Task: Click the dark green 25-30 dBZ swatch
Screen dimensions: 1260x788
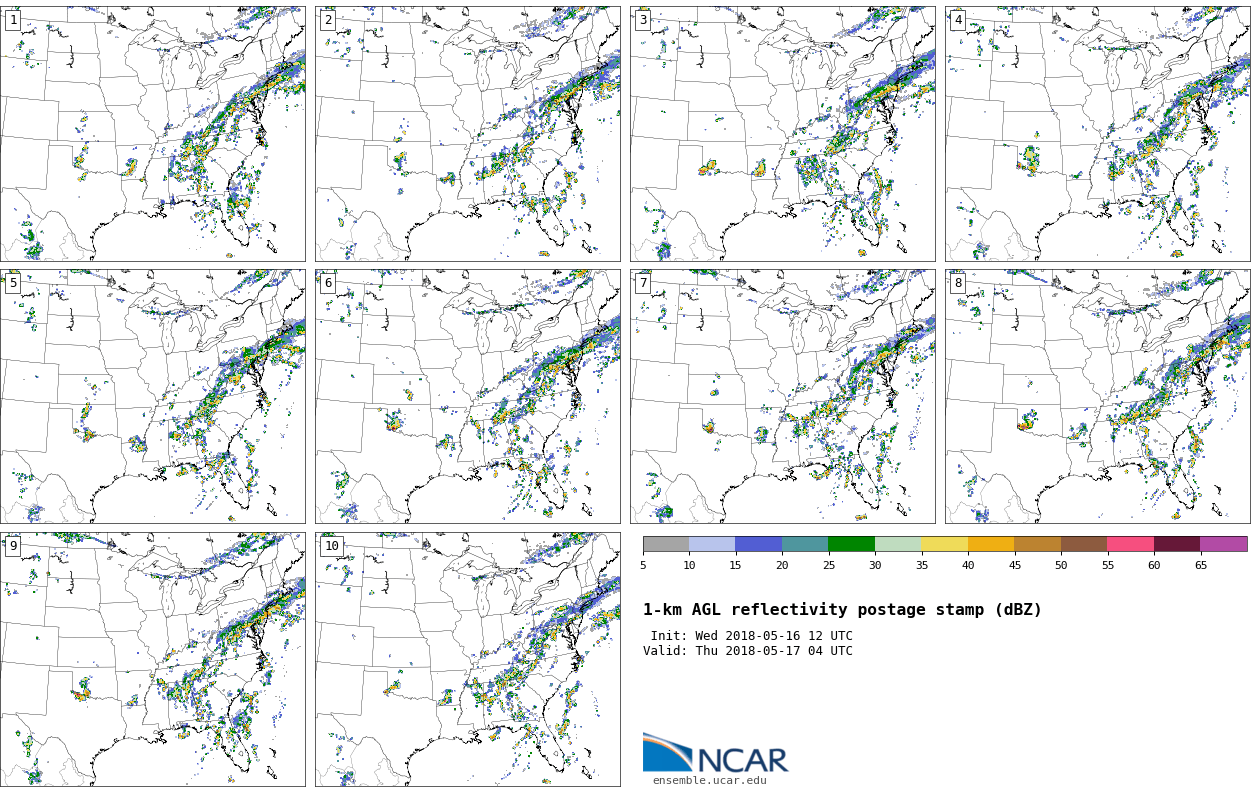Action: tap(851, 544)
